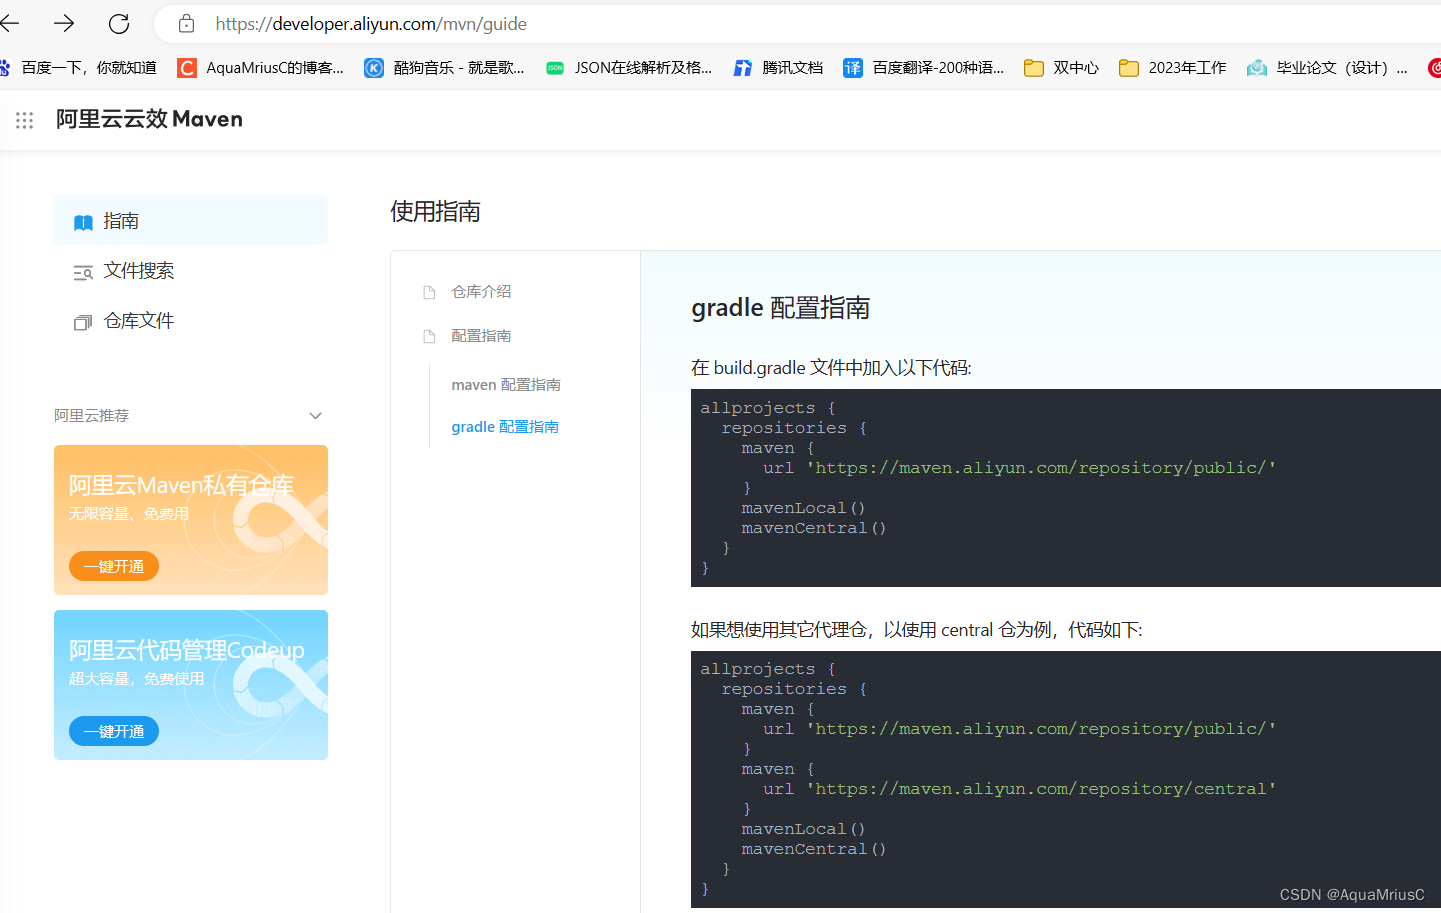
Task: Click mavenLocal() in the first code block
Action: pyautogui.click(x=803, y=508)
